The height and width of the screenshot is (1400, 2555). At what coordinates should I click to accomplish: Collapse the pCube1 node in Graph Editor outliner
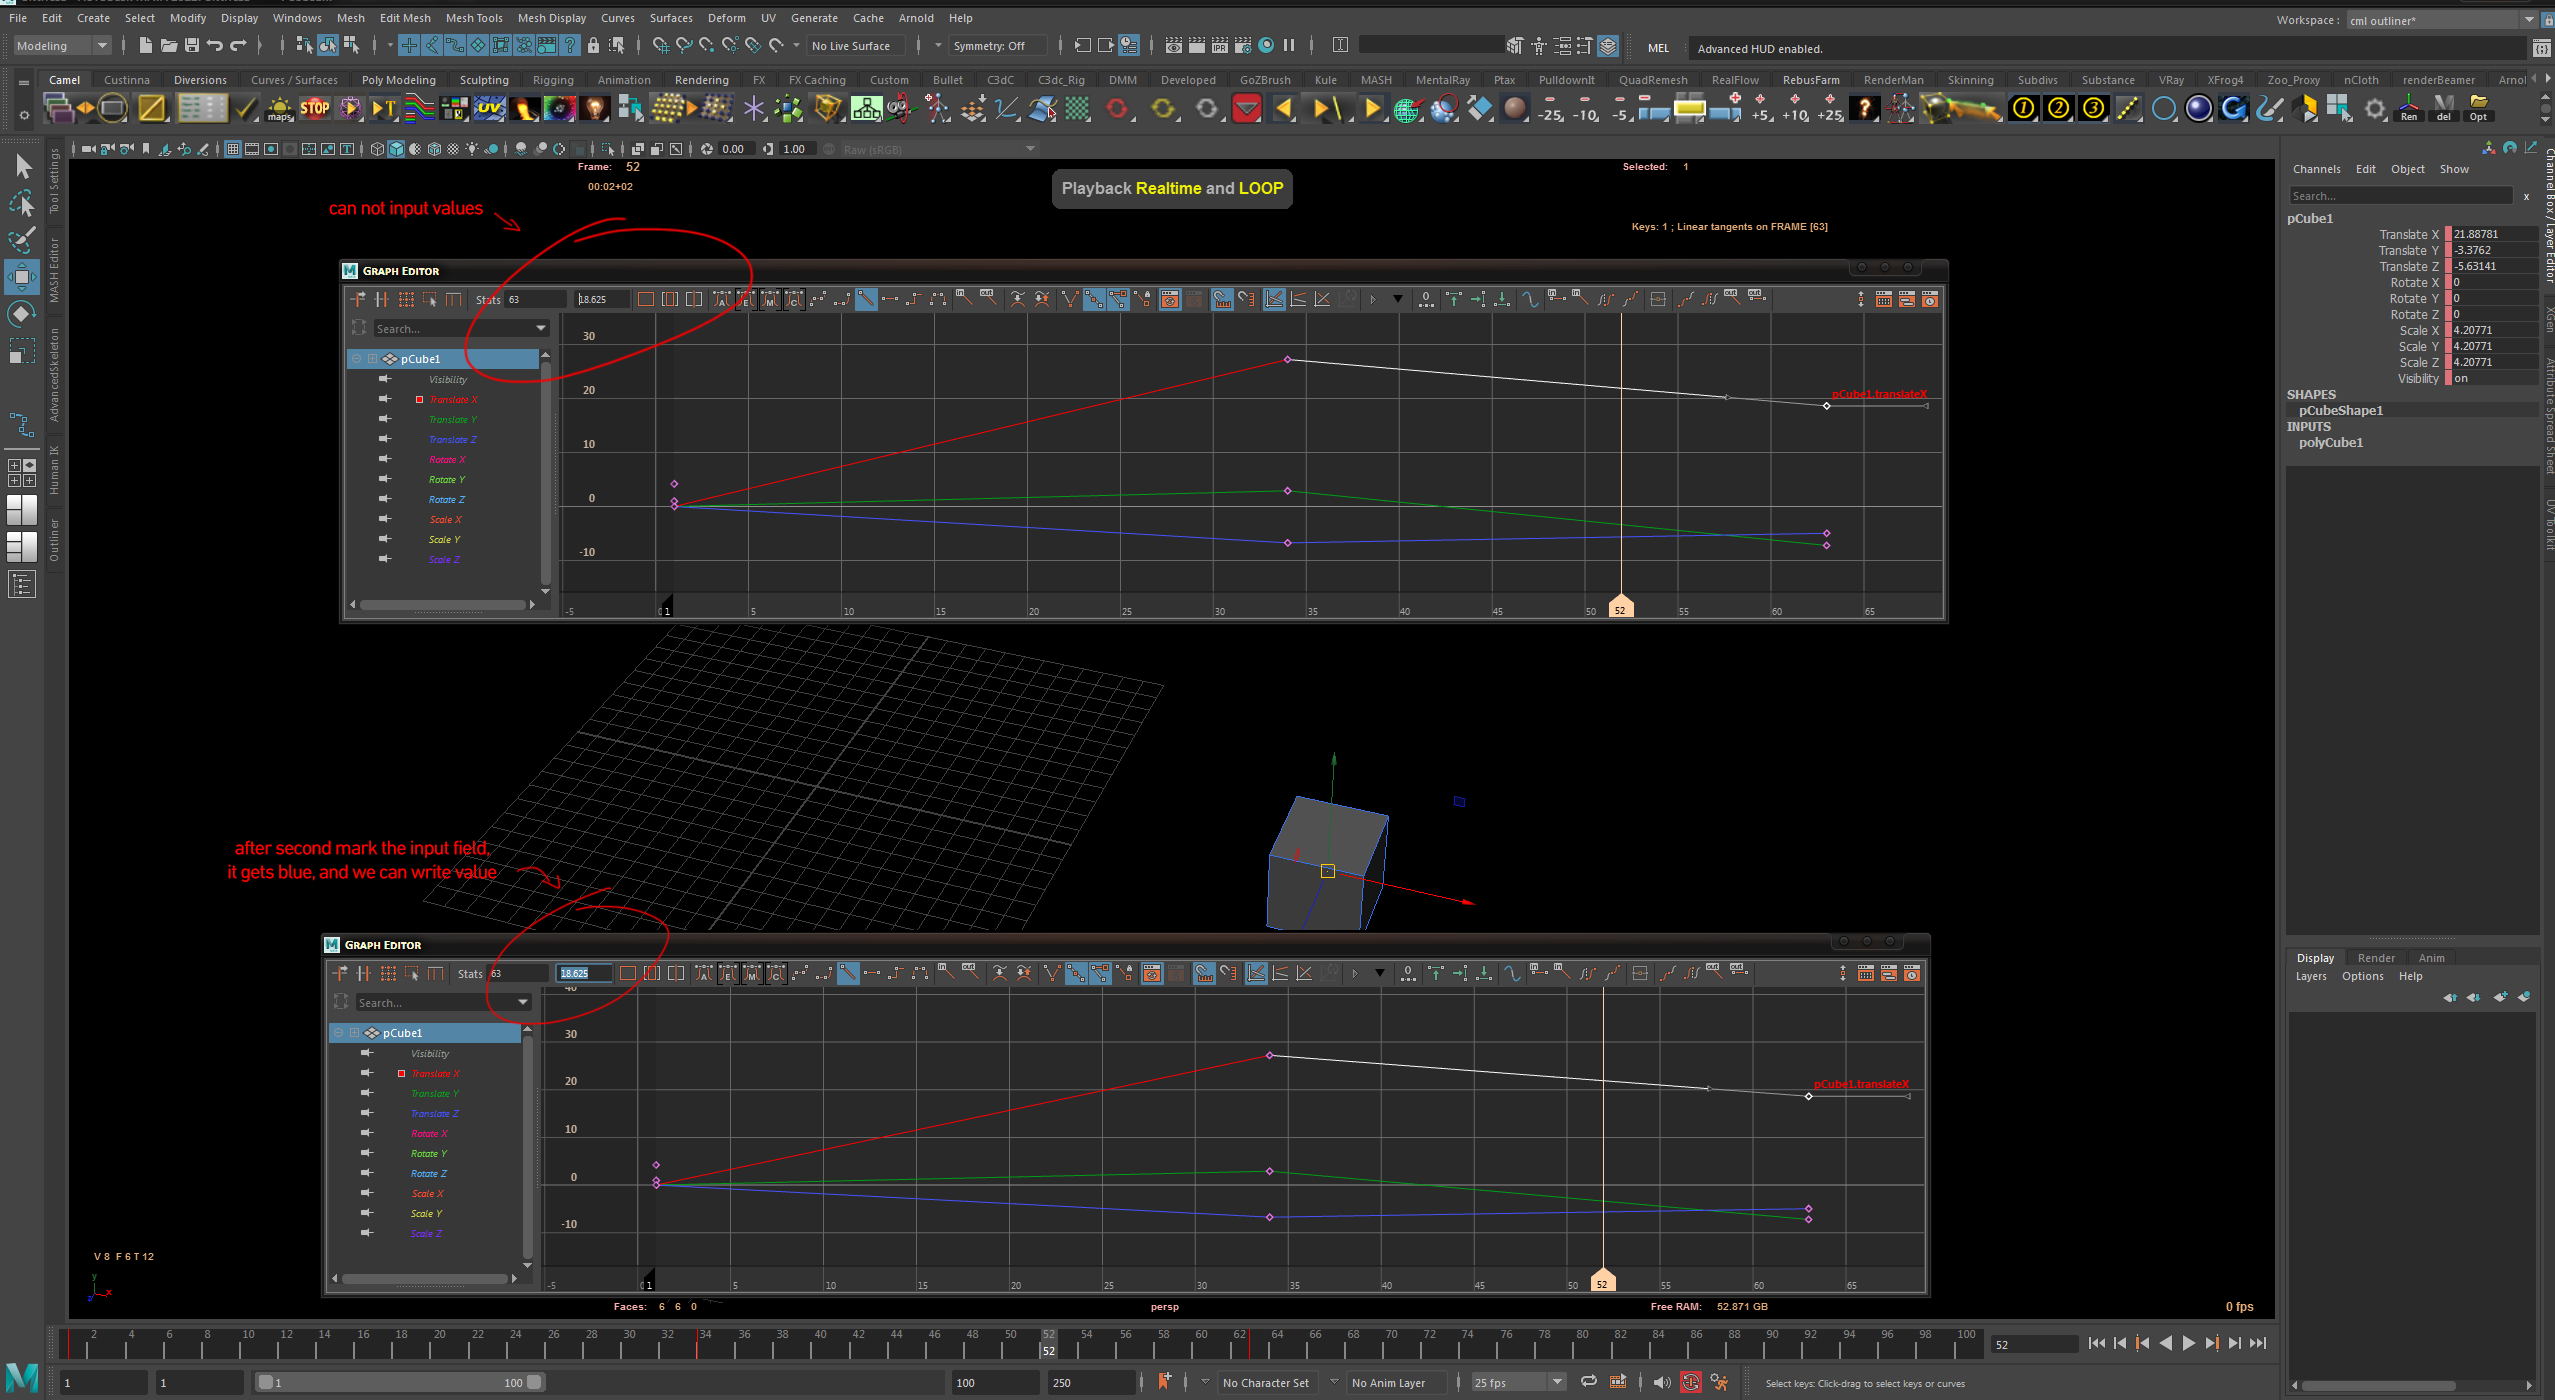click(x=357, y=358)
